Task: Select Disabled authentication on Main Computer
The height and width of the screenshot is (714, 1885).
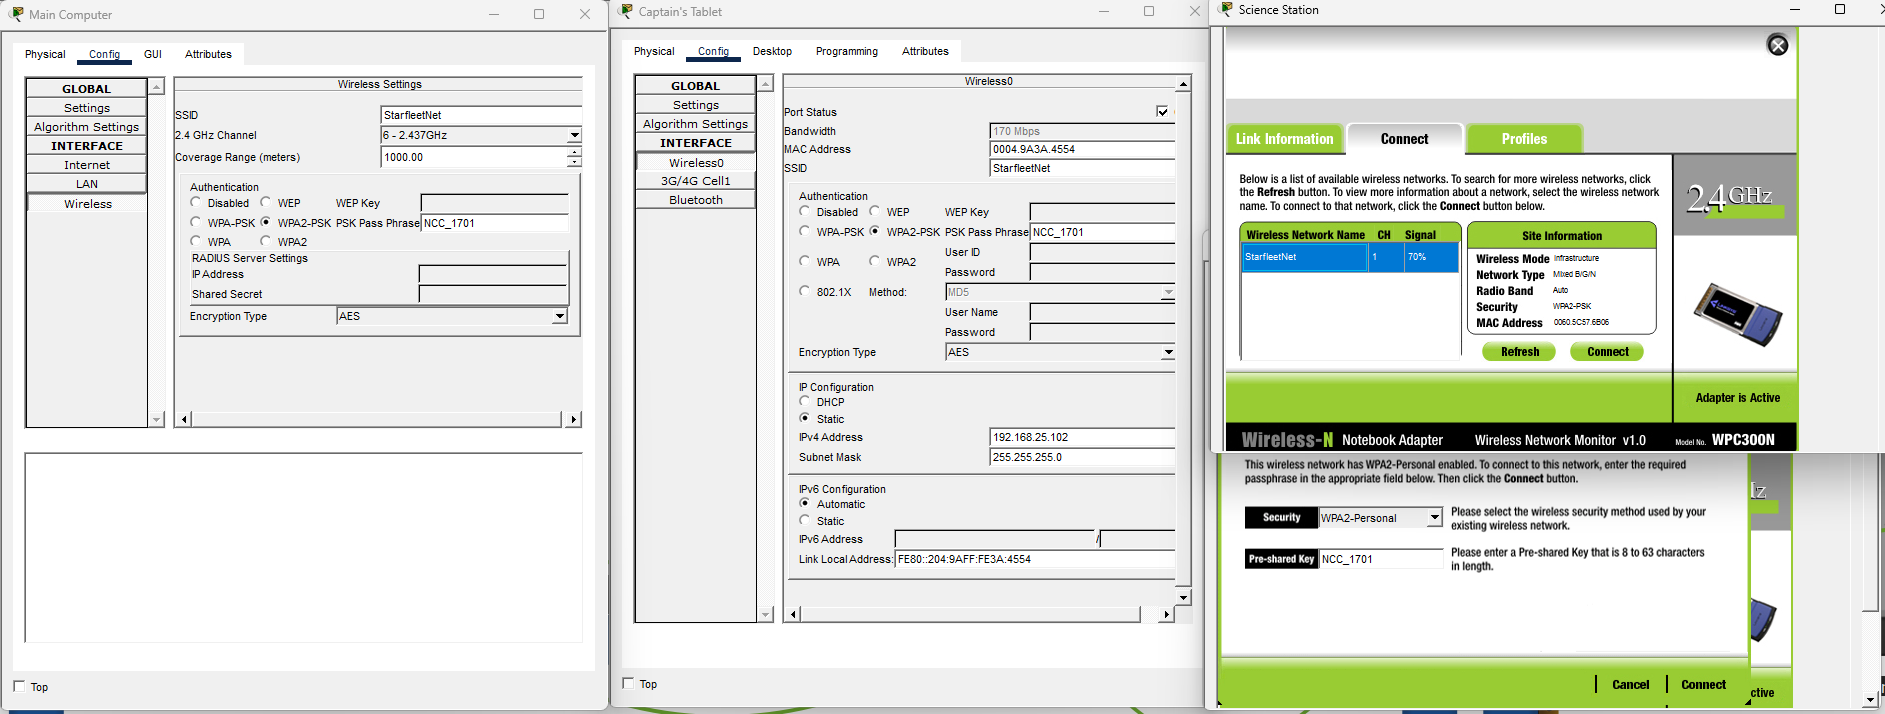Action: pyautogui.click(x=196, y=202)
